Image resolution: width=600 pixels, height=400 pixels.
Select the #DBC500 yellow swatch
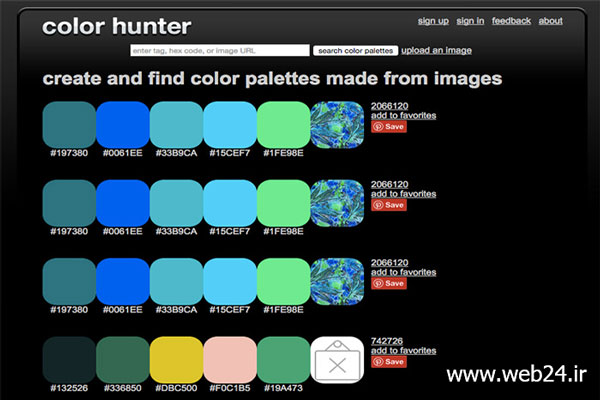pos(176,360)
